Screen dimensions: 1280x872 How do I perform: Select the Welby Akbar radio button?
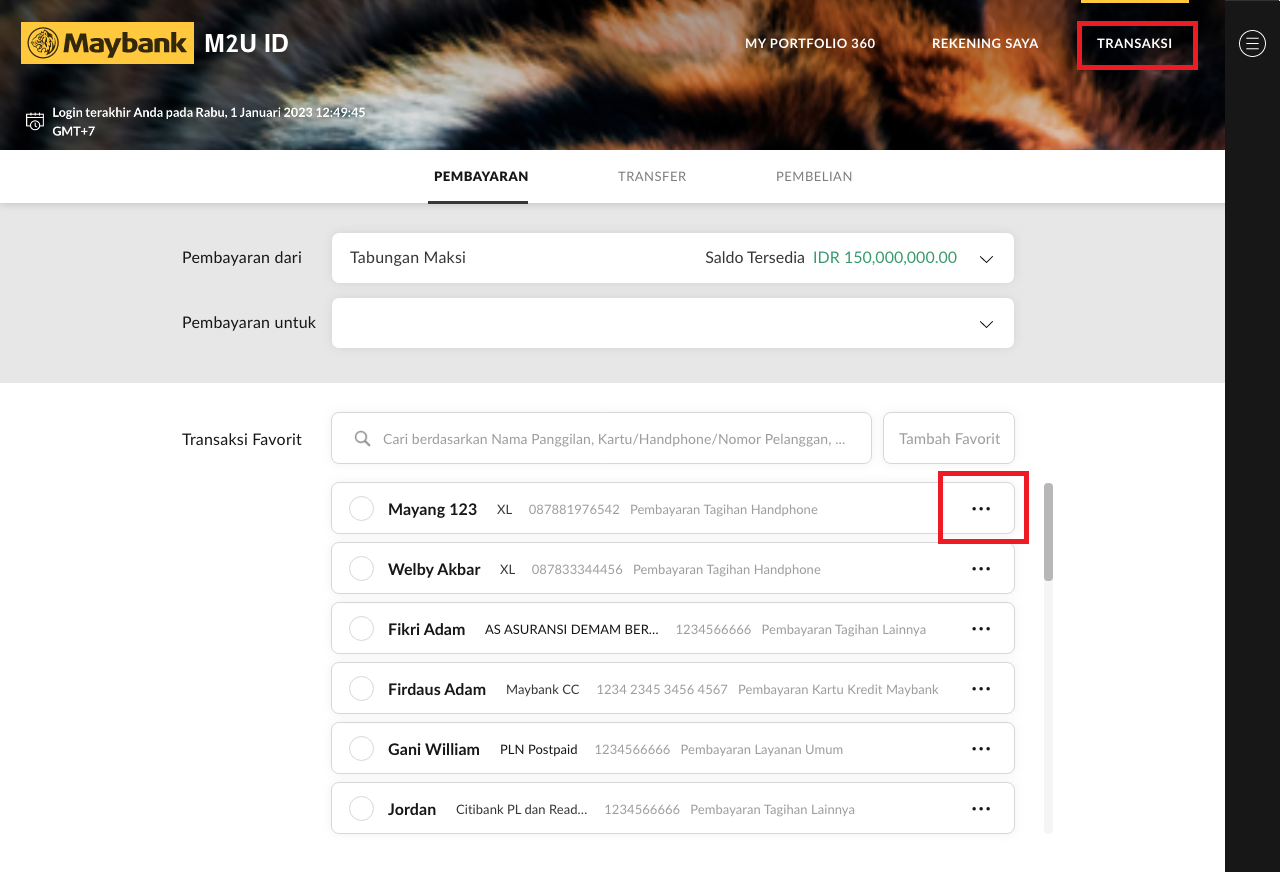click(361, 569)
